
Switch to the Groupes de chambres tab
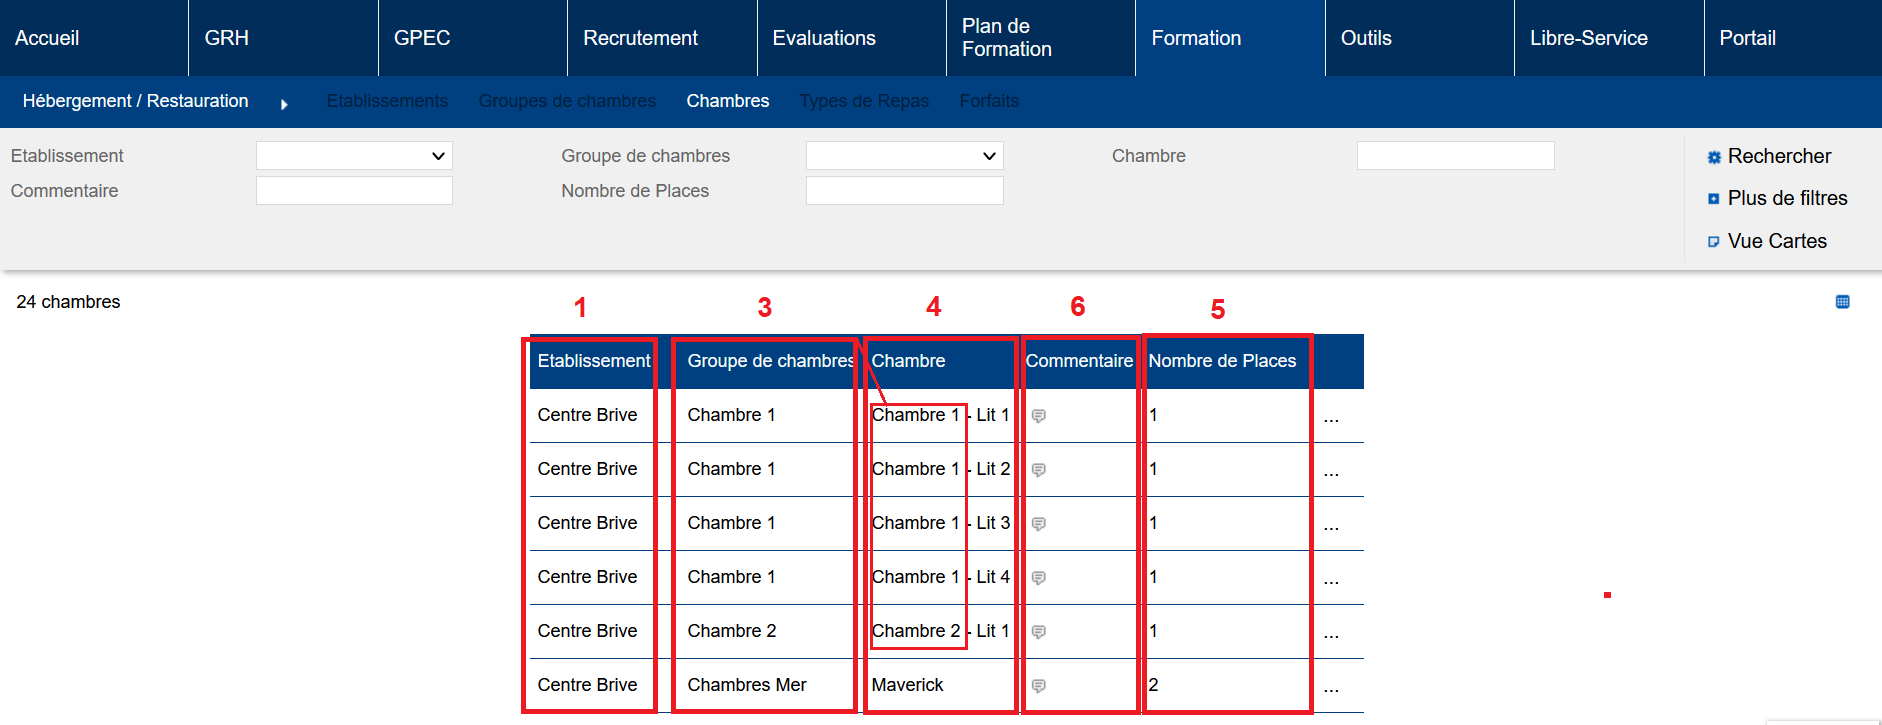(x=567, y=101)
